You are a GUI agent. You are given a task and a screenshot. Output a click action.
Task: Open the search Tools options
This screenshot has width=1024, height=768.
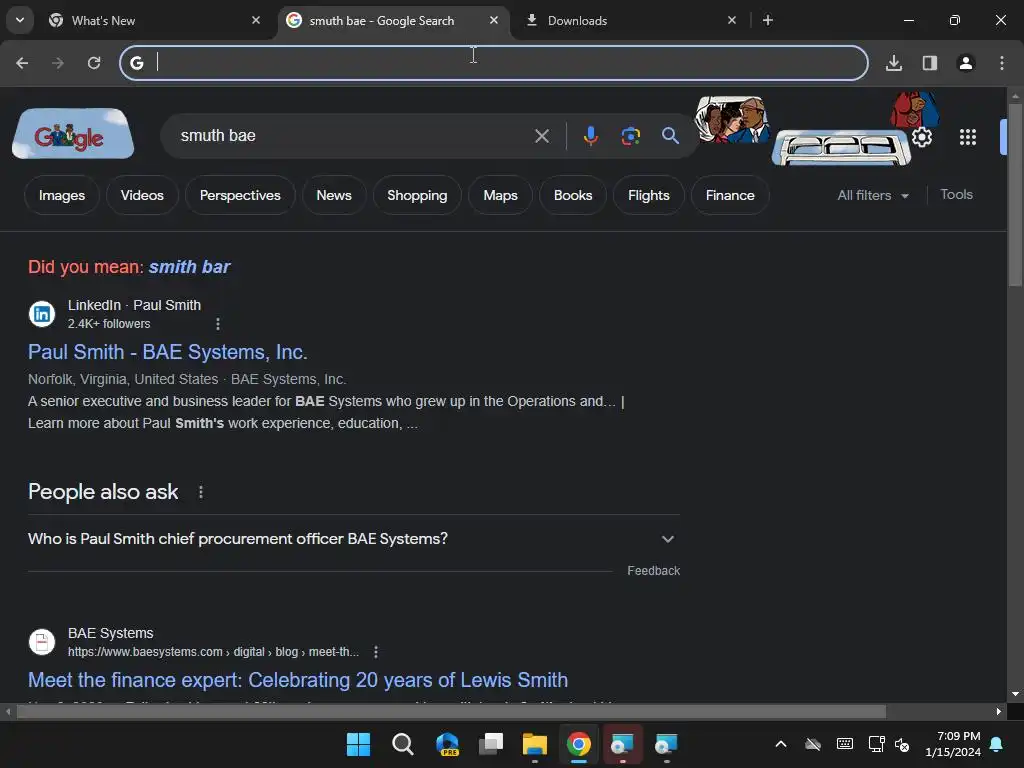[956, 195]
